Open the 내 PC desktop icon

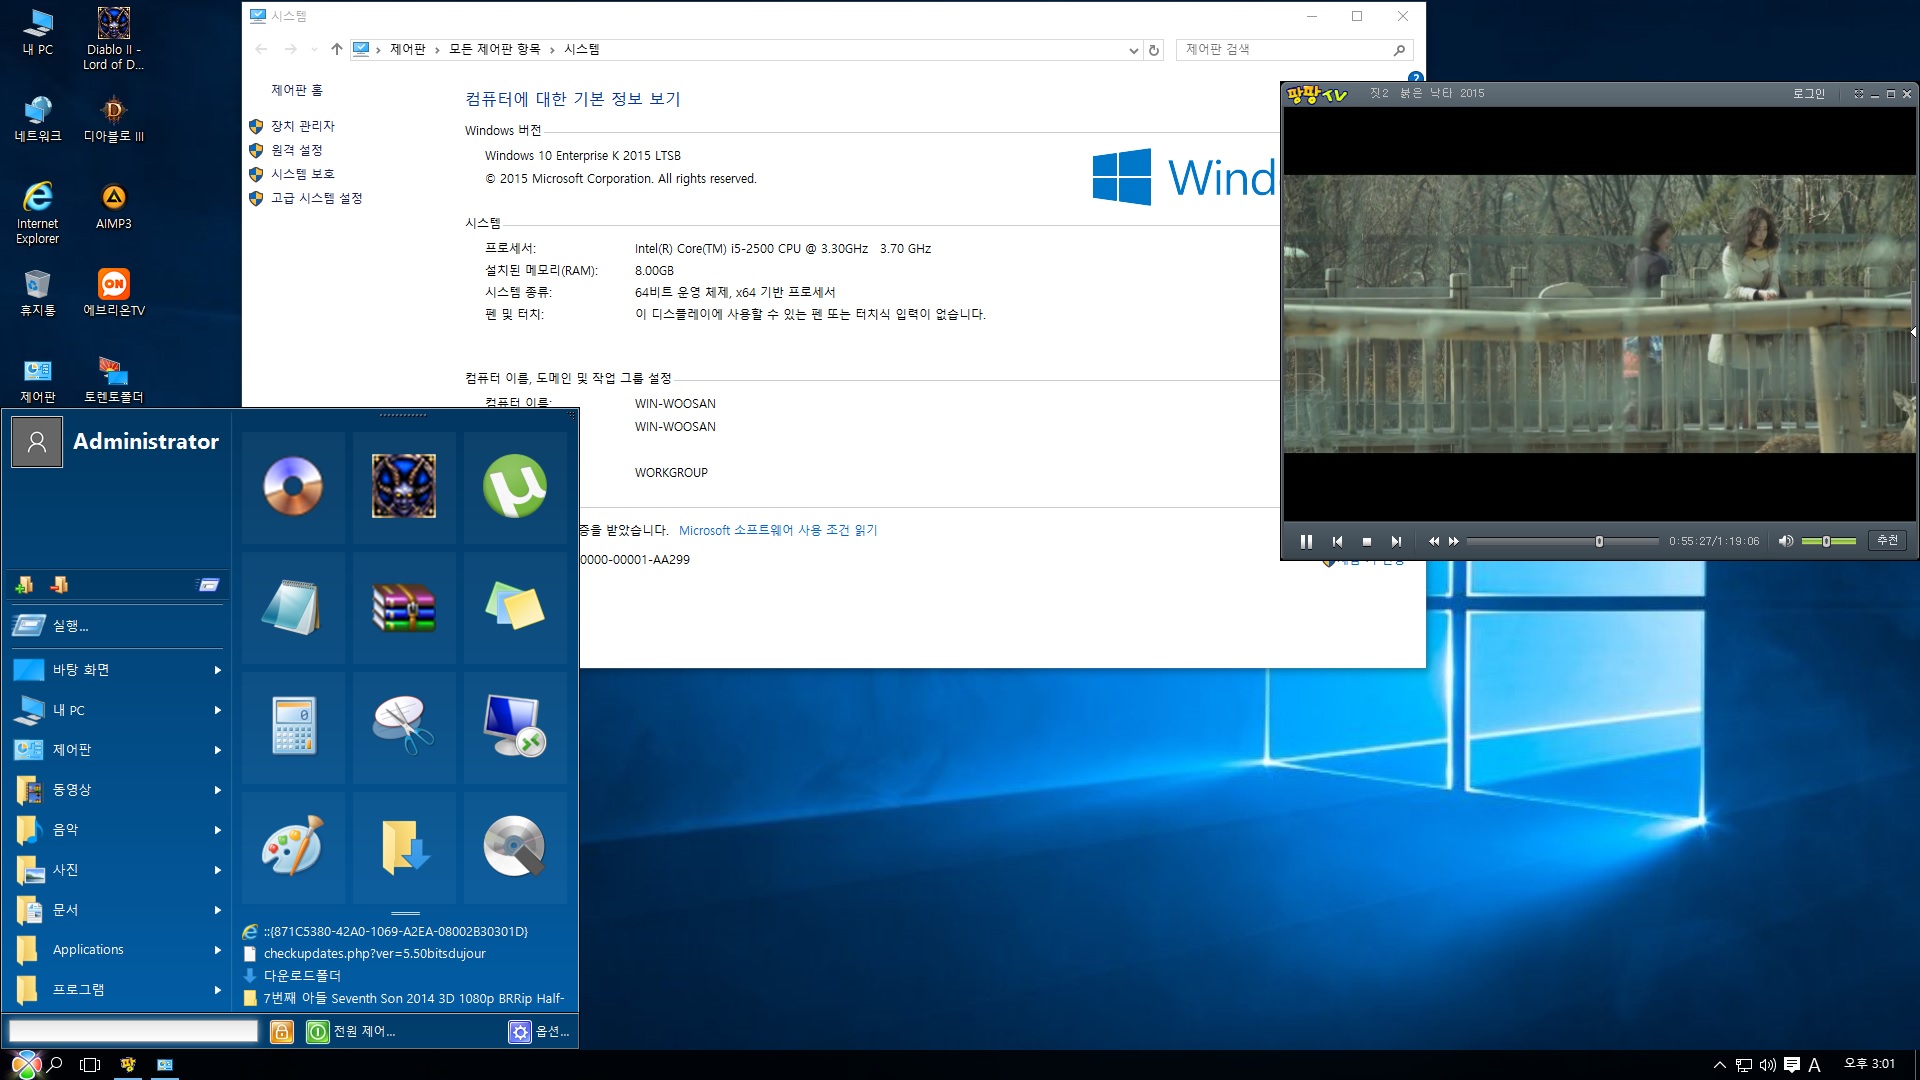[38, 32]
